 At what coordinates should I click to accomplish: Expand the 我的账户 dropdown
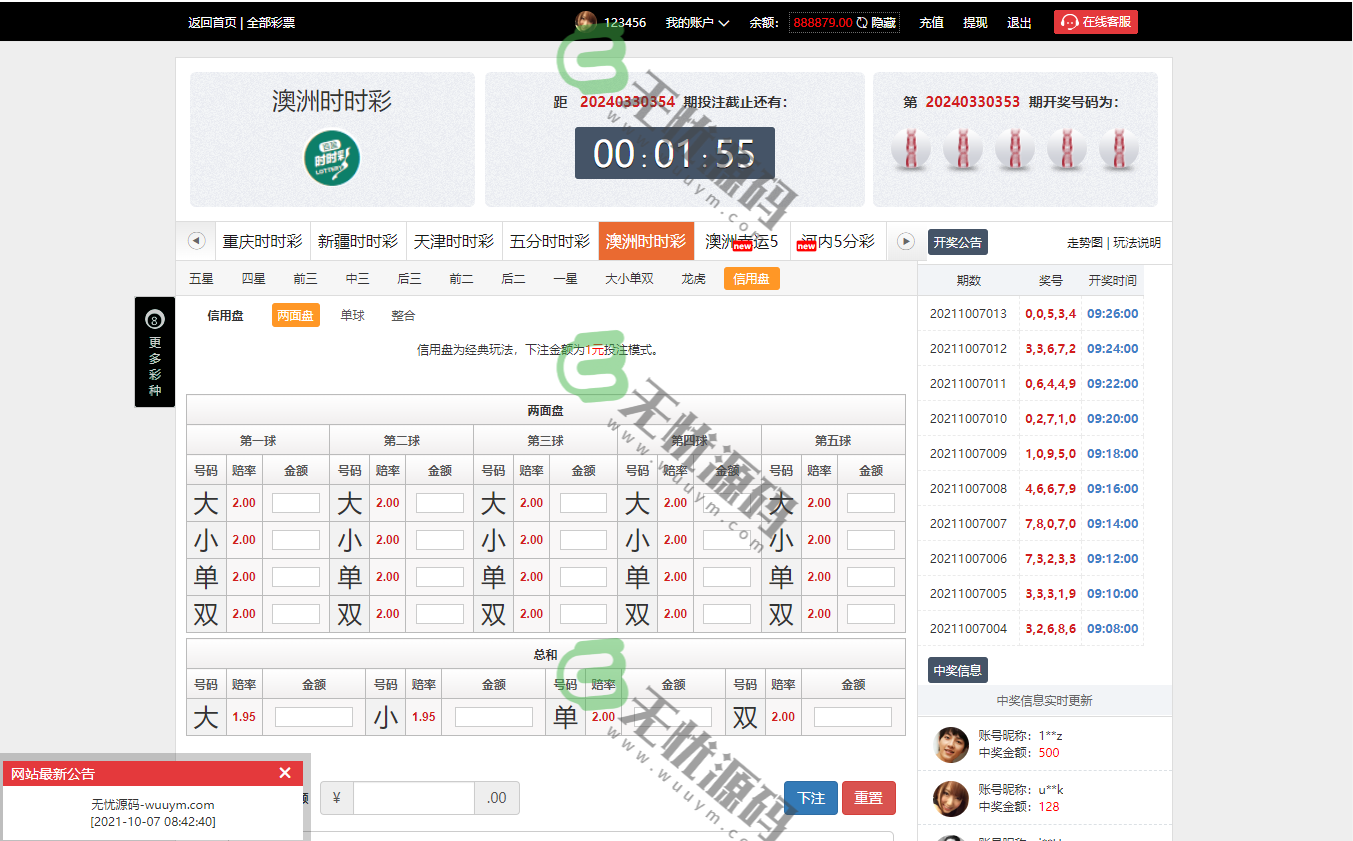pyautogui.click(x=697, y=22)
